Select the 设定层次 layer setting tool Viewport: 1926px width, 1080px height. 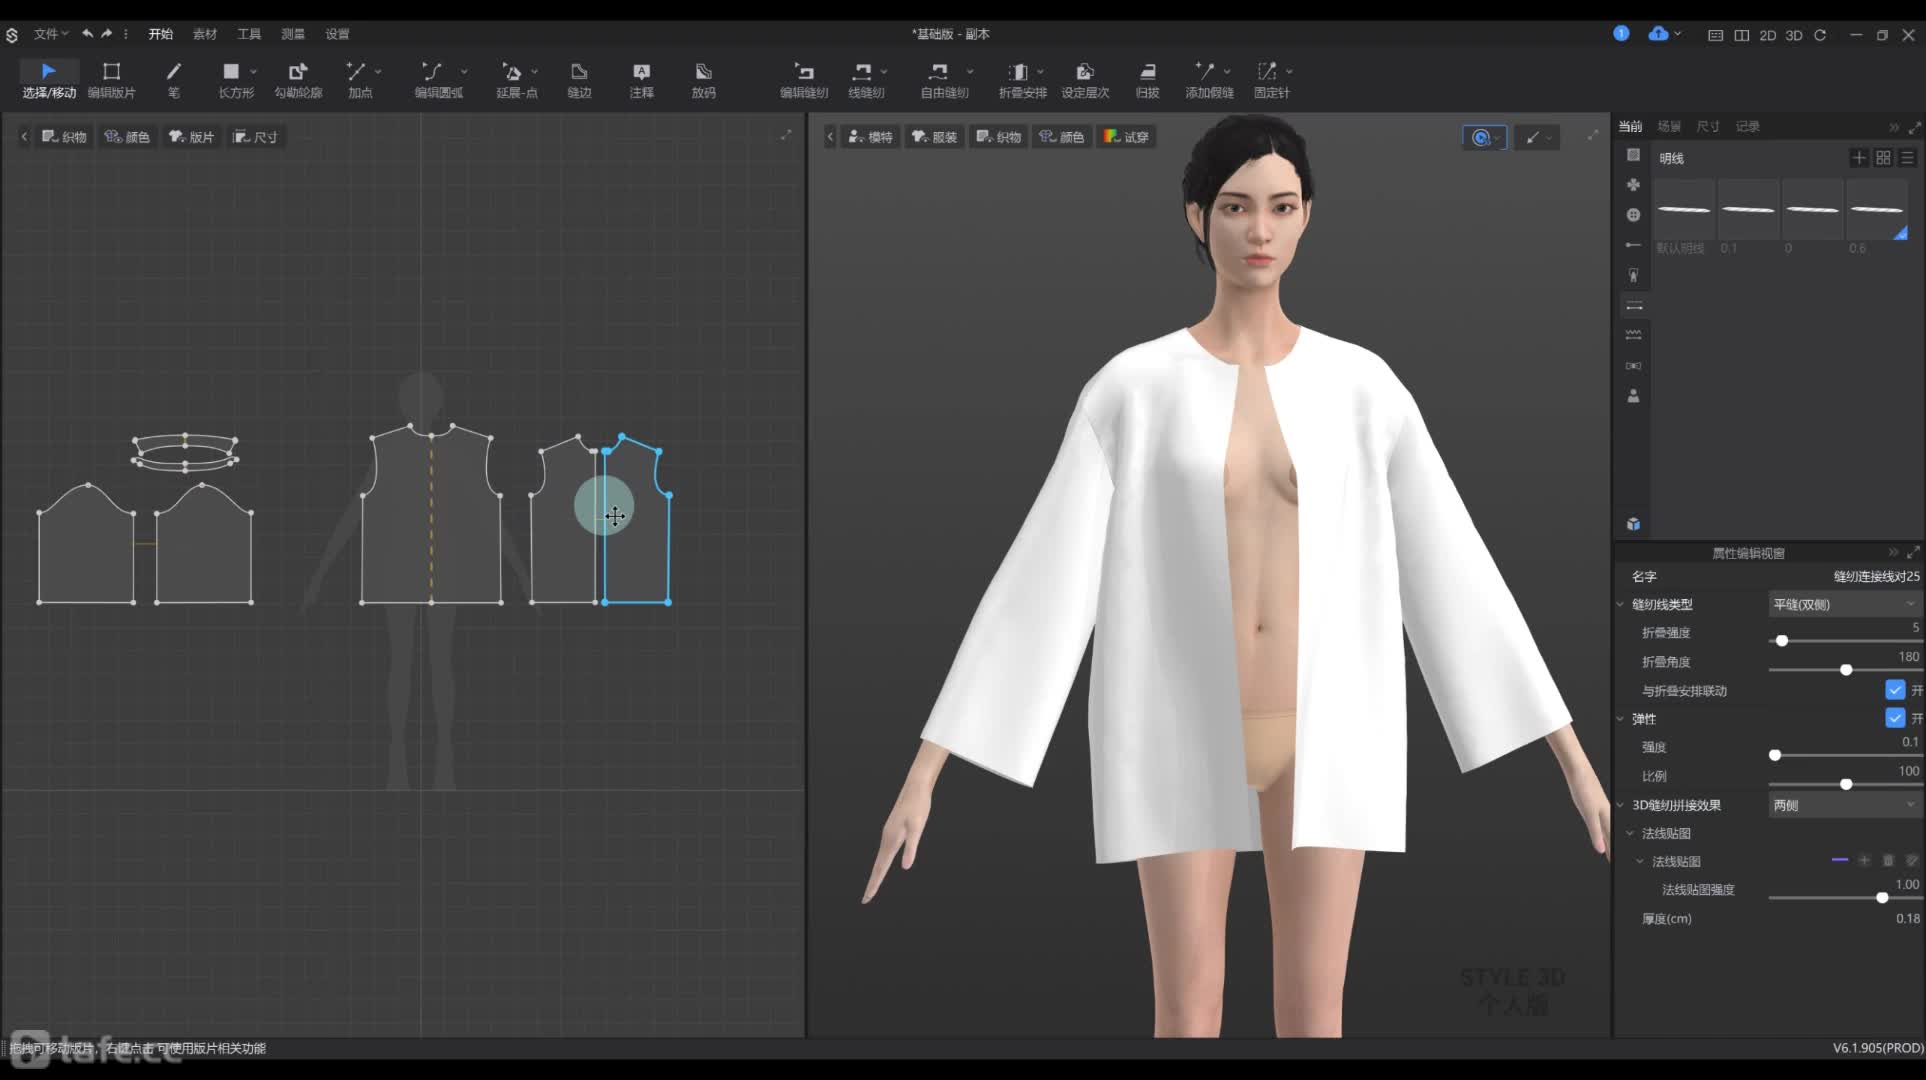pos(1085,80)
